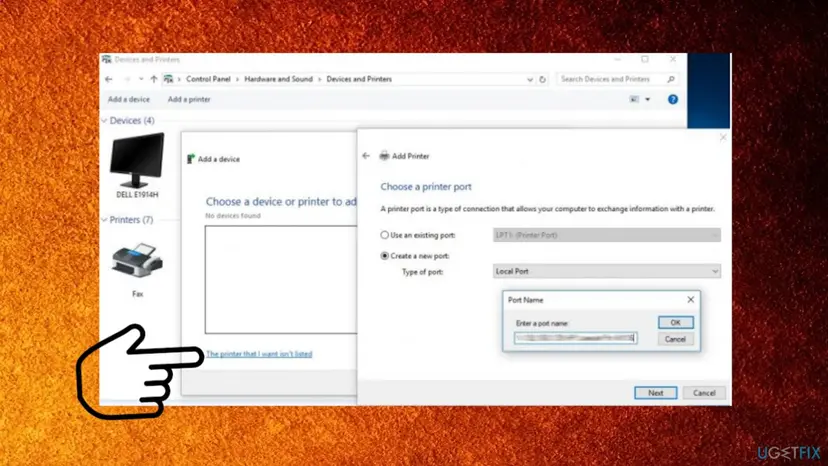The height and width of the screenshot is (466, 828).
Task: Confirm port name with OK
Action: pyautogui.click(x=675, y=322)
